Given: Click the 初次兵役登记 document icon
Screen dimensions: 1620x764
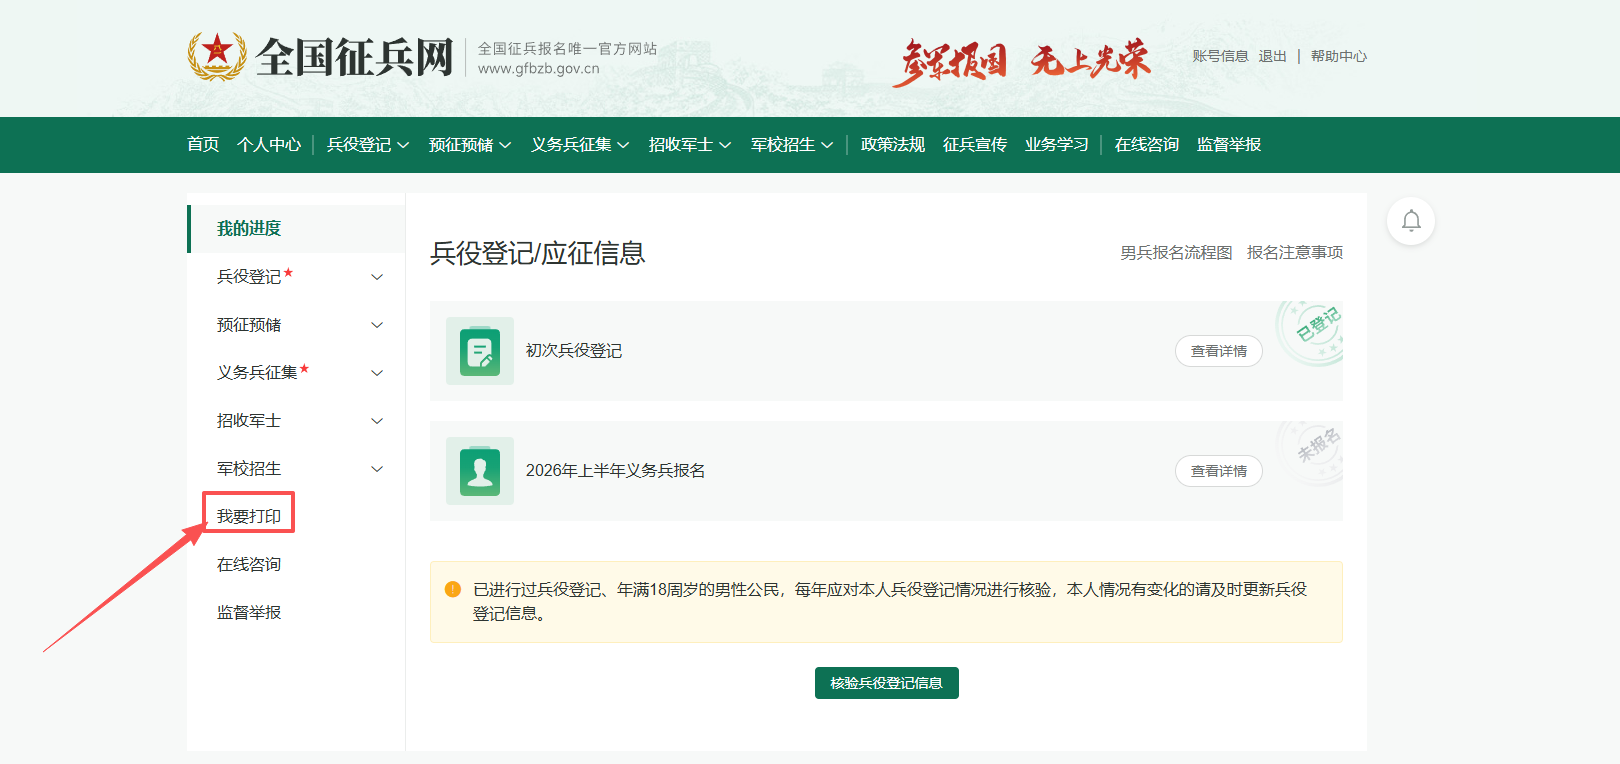Looking at the screenshot, I should point(480,351).
